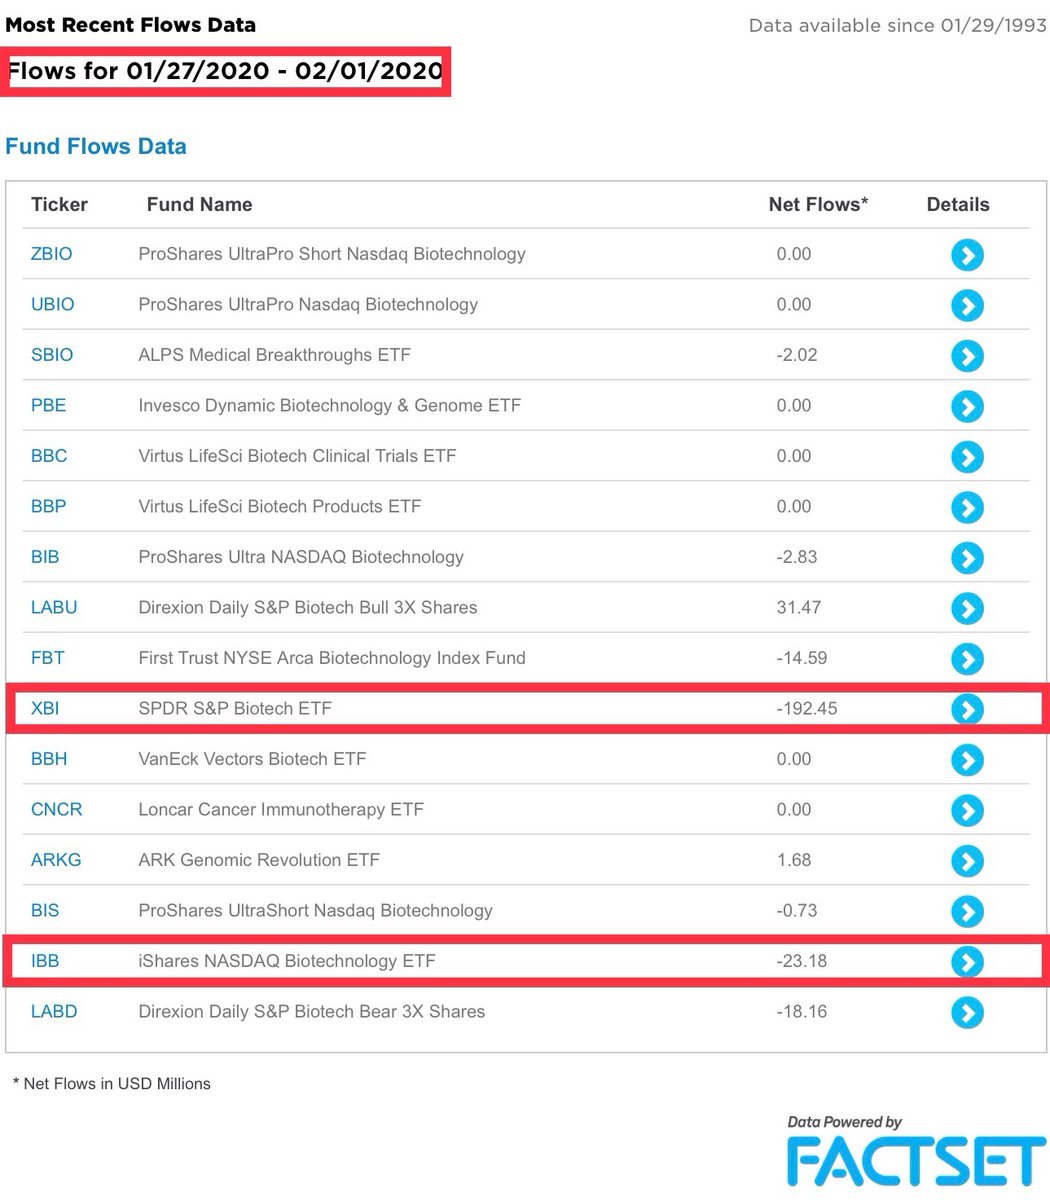The height and width of the screenshot is (1200, 1050).
Task: Open details arrow for XBI row
Action: pos(967,709)
